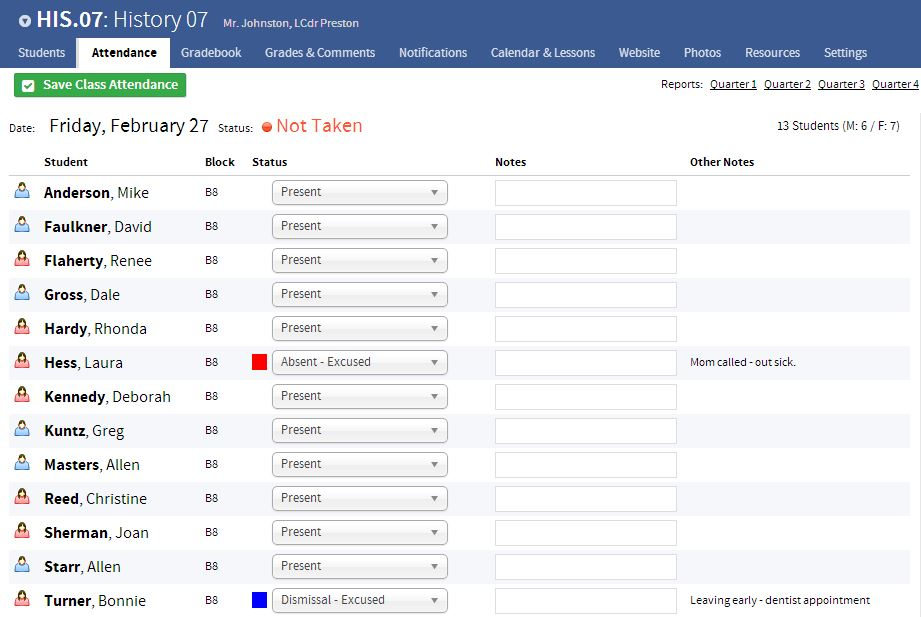Click the red swatch beside Laura Hess
This screenshot has width=921, height=617.
tap(260, 362)
